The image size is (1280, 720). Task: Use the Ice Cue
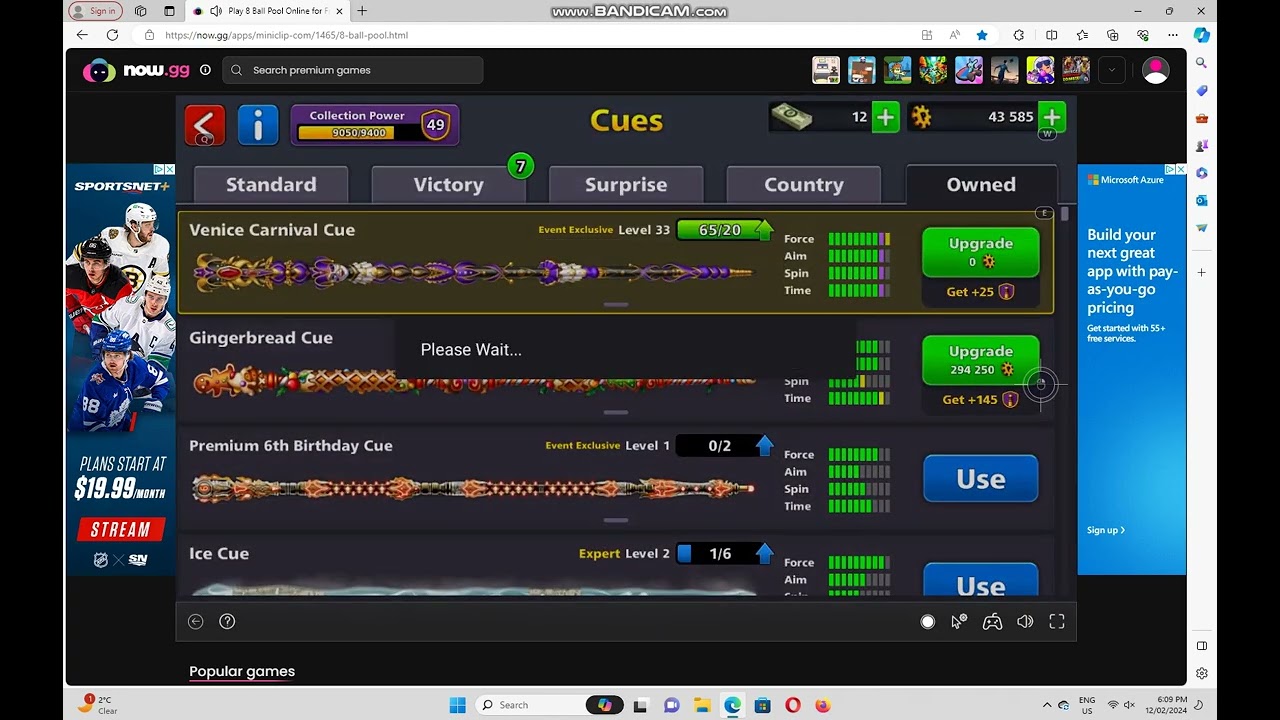980,580
